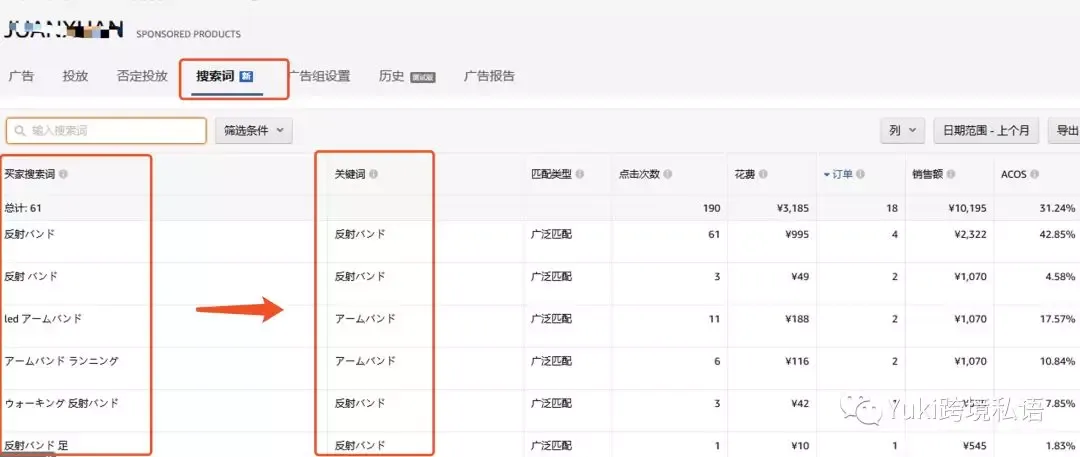Click total orders value 18
1080x457 pixels.
[892, 207]
